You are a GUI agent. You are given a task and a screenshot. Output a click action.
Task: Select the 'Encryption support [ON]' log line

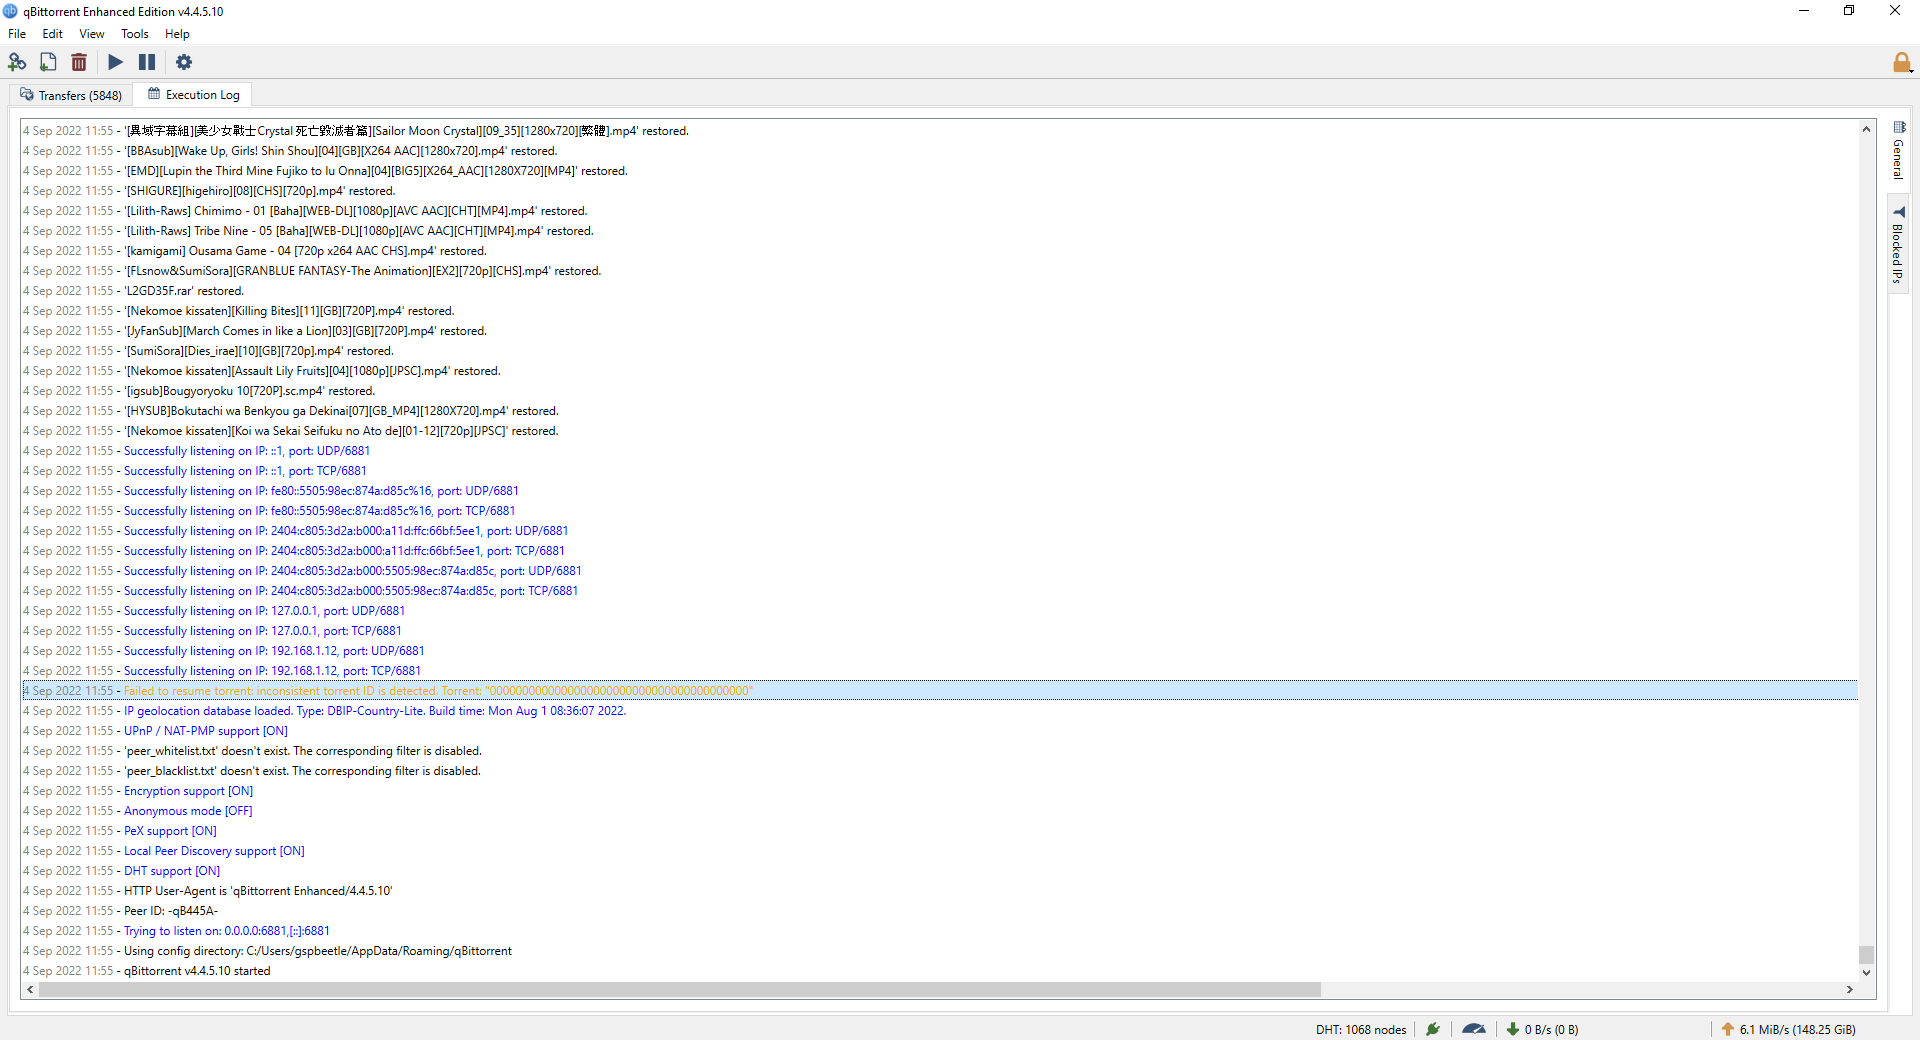coord(939,791)
